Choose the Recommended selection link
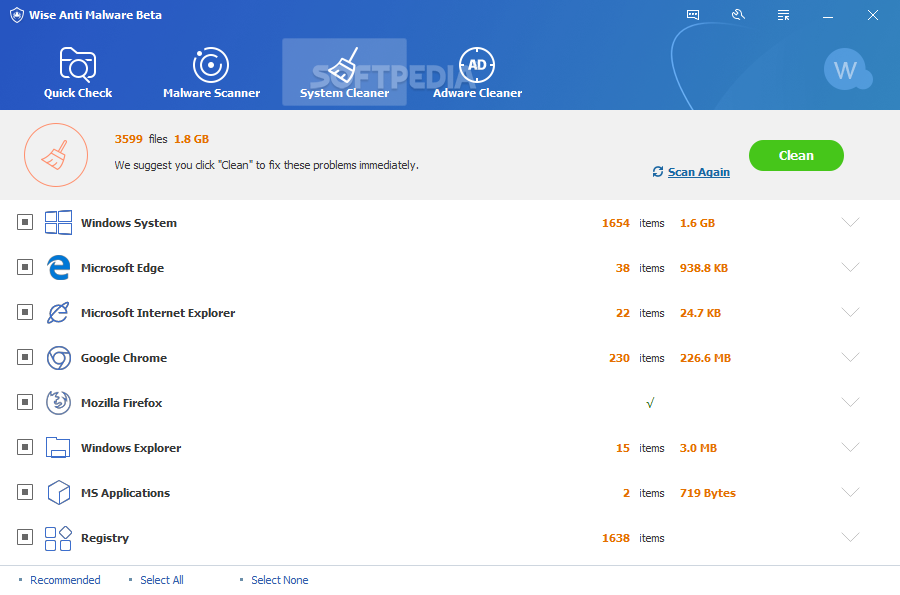 coord(65,580)
